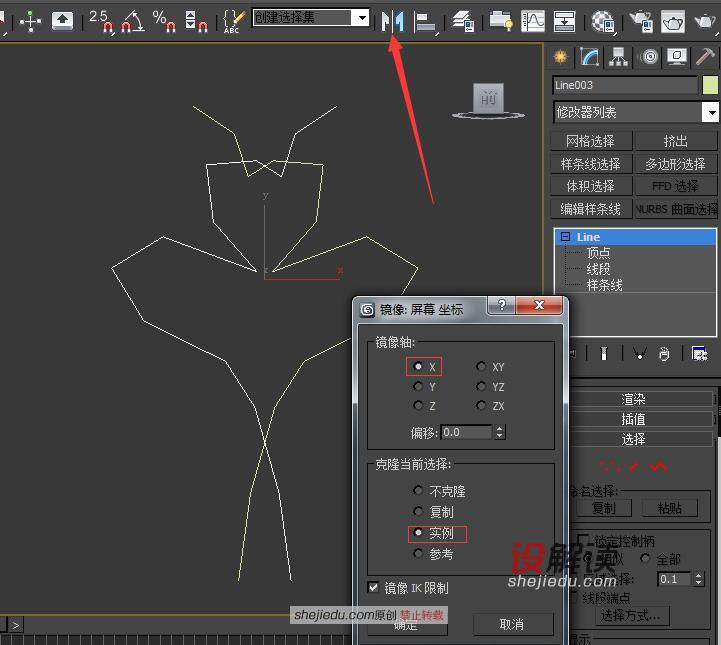Click the object color swatch beside Line003
This screenshot has height=645, width=721.
(x=710, y=86)
